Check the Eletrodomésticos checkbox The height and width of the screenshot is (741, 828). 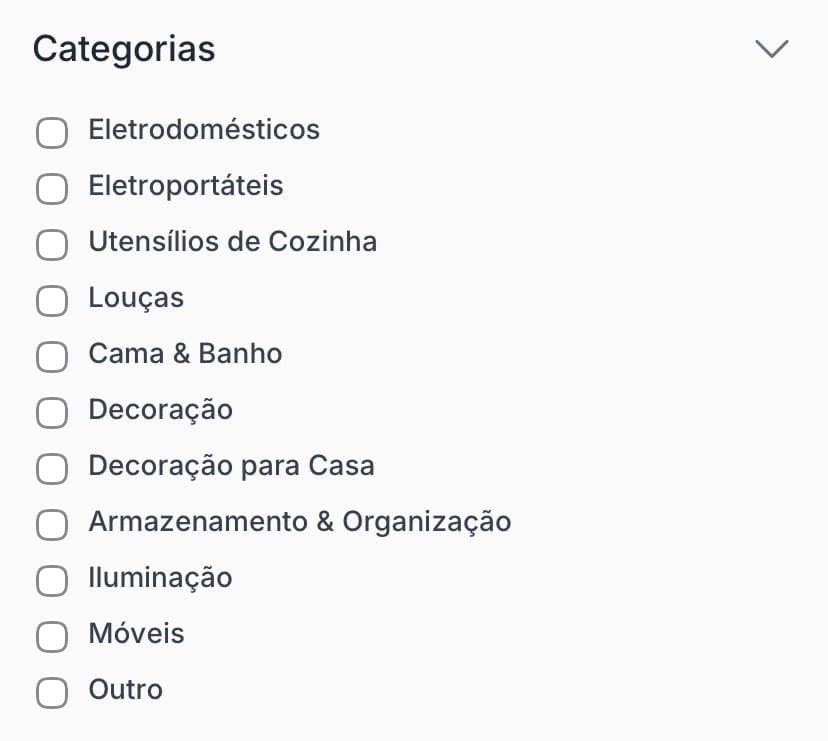pyautogui.click(x=52, y=132)
